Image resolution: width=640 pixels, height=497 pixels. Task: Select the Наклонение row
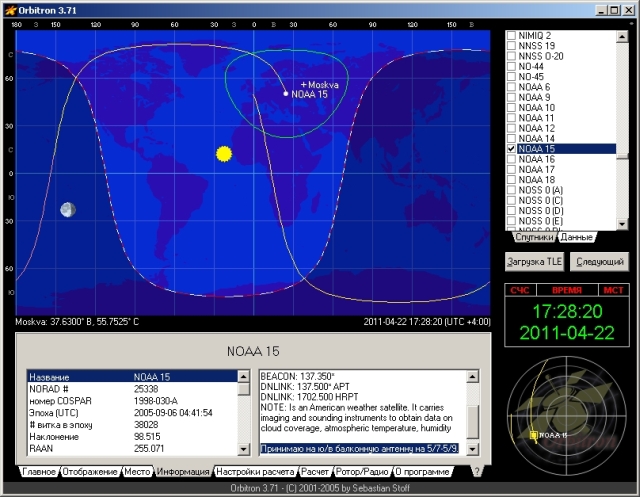(132, 437)
